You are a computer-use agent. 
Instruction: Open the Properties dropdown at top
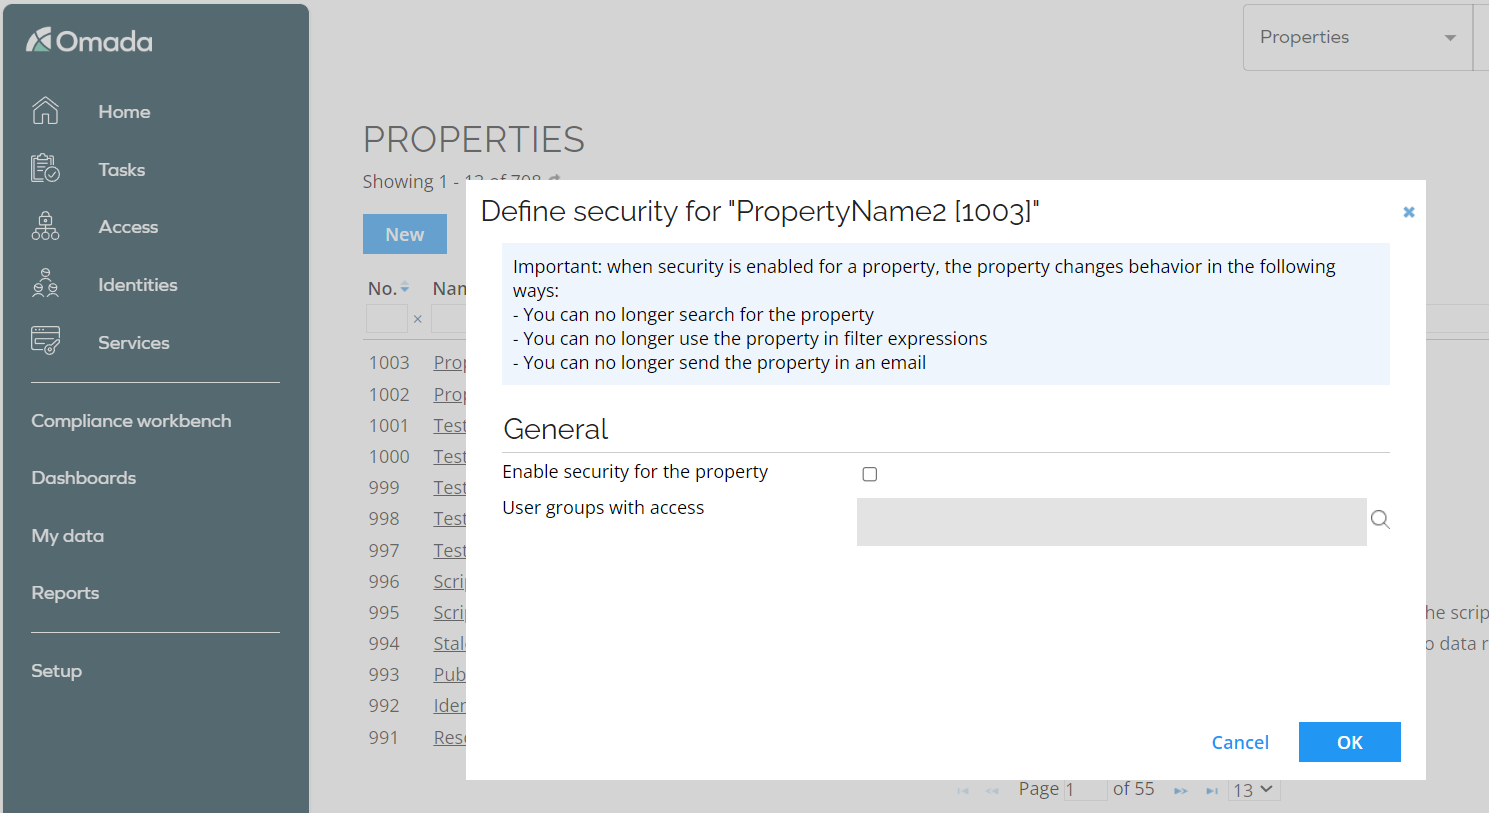tap(1357, 37)
